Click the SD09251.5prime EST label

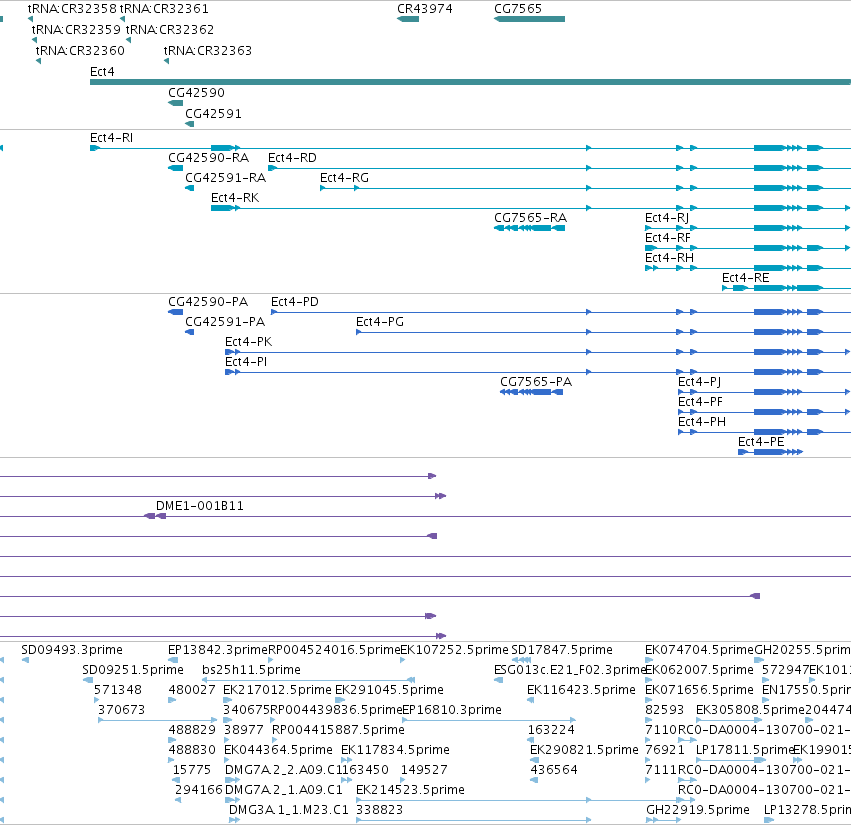pos(133,670)
